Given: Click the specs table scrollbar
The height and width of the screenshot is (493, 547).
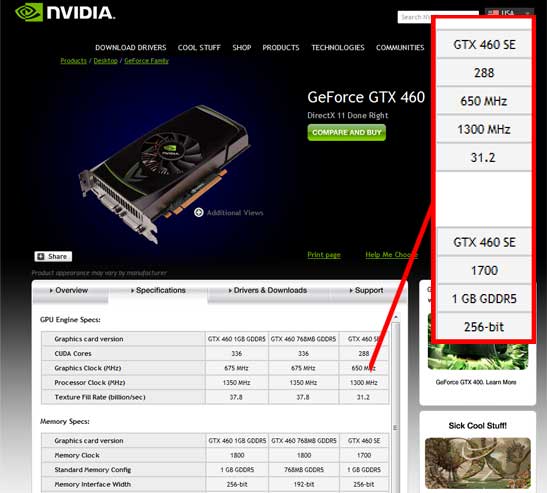Looking at the screenshot, I should point(396,405).
